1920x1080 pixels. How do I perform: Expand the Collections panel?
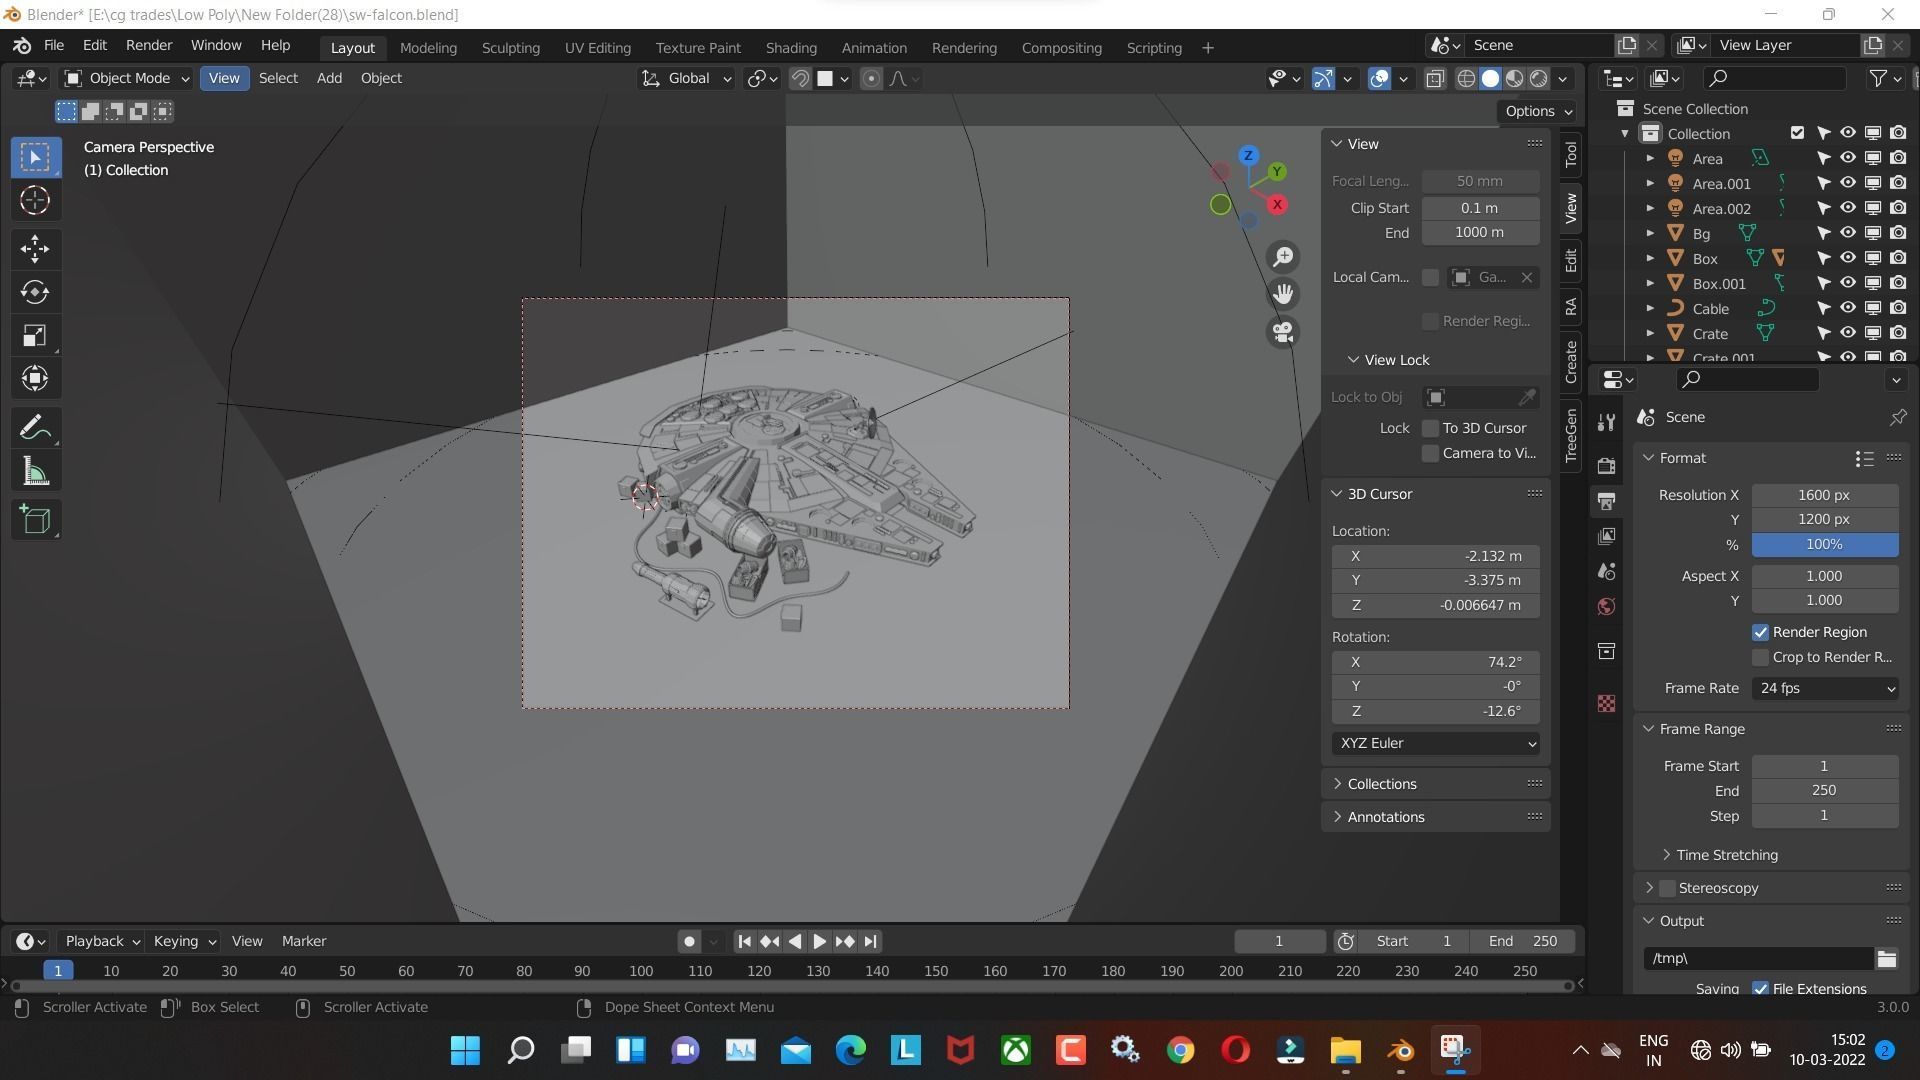(x=1381, y=784)
